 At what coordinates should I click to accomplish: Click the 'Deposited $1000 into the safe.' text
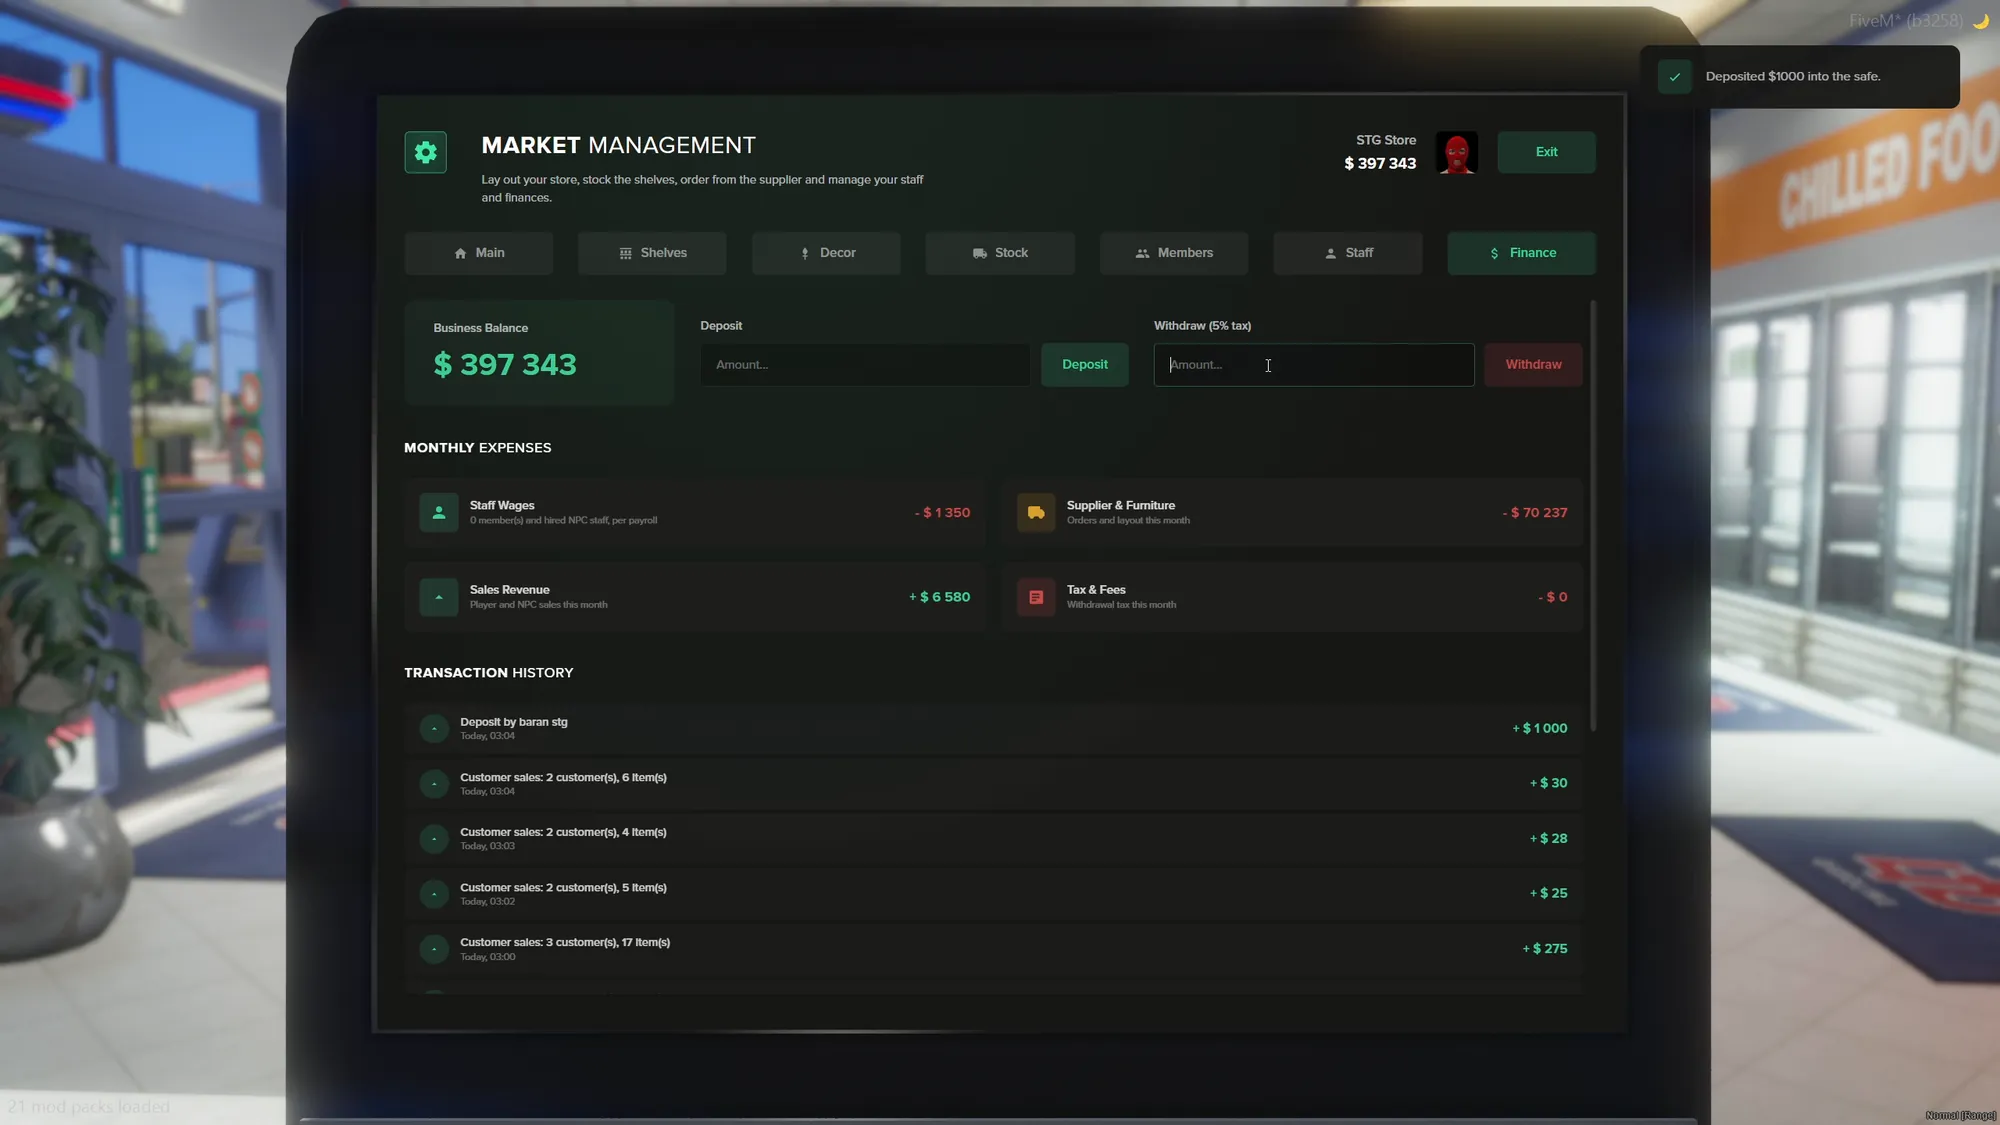1793,77
